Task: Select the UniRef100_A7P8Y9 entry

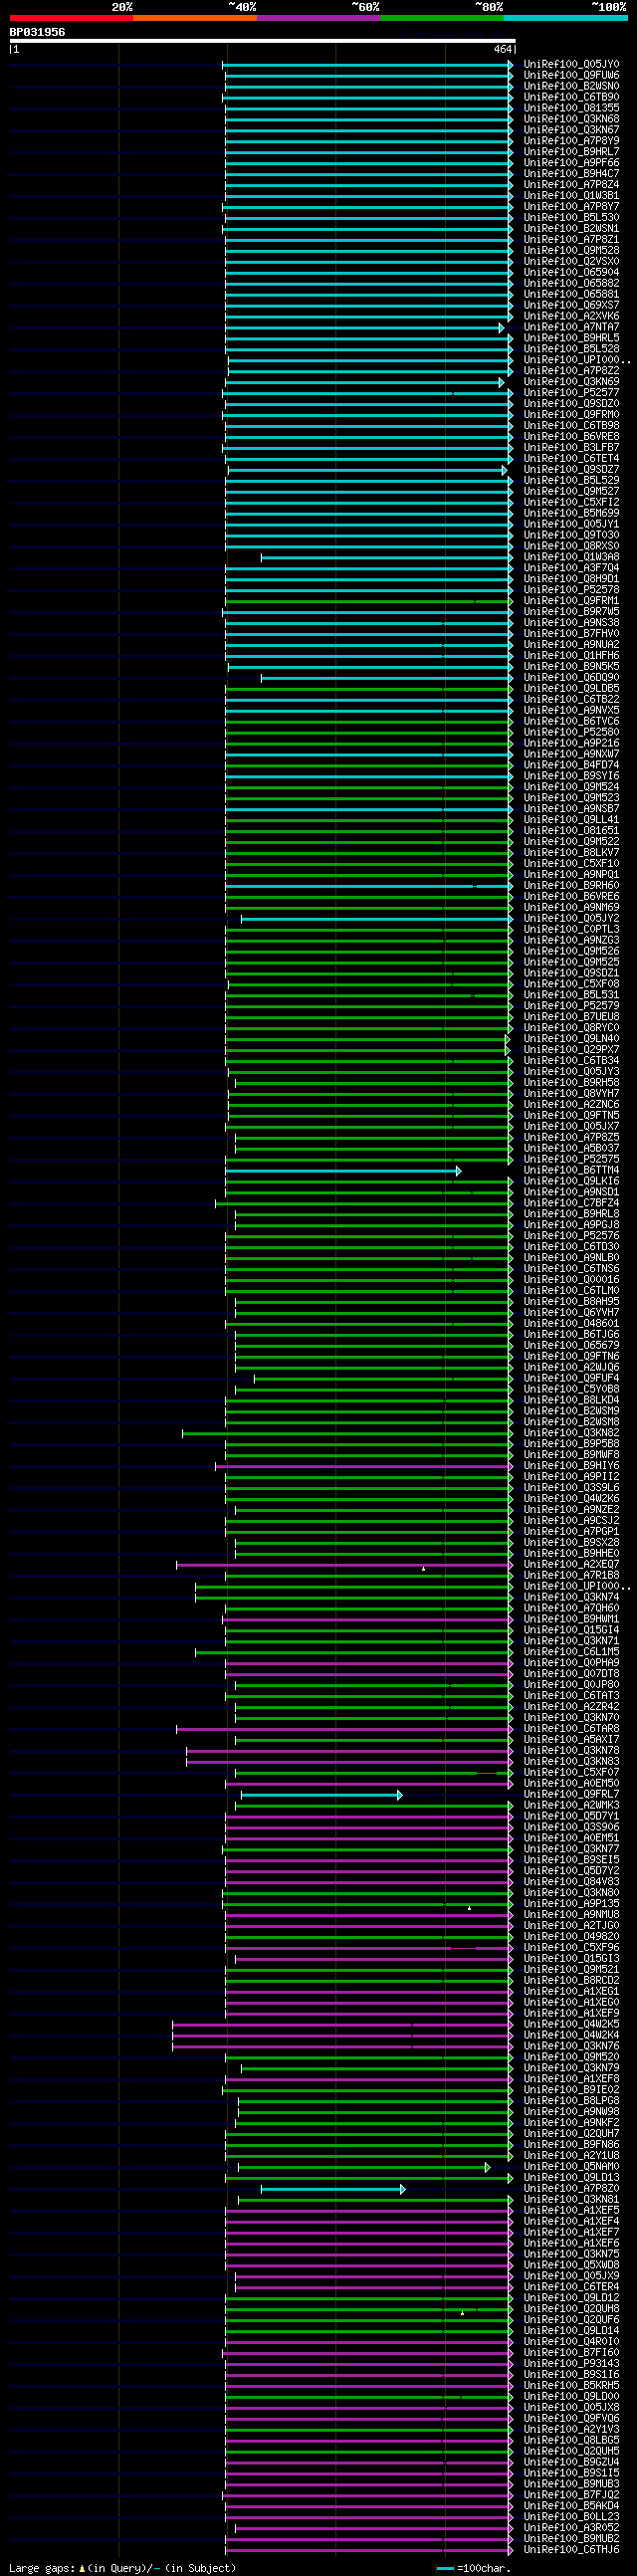Action: 571,141
